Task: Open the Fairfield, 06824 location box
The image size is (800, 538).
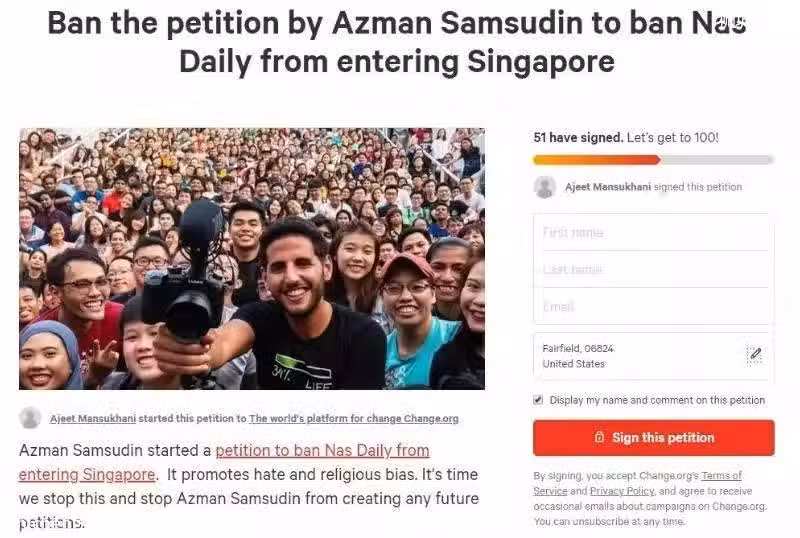Action: [654, 356]
